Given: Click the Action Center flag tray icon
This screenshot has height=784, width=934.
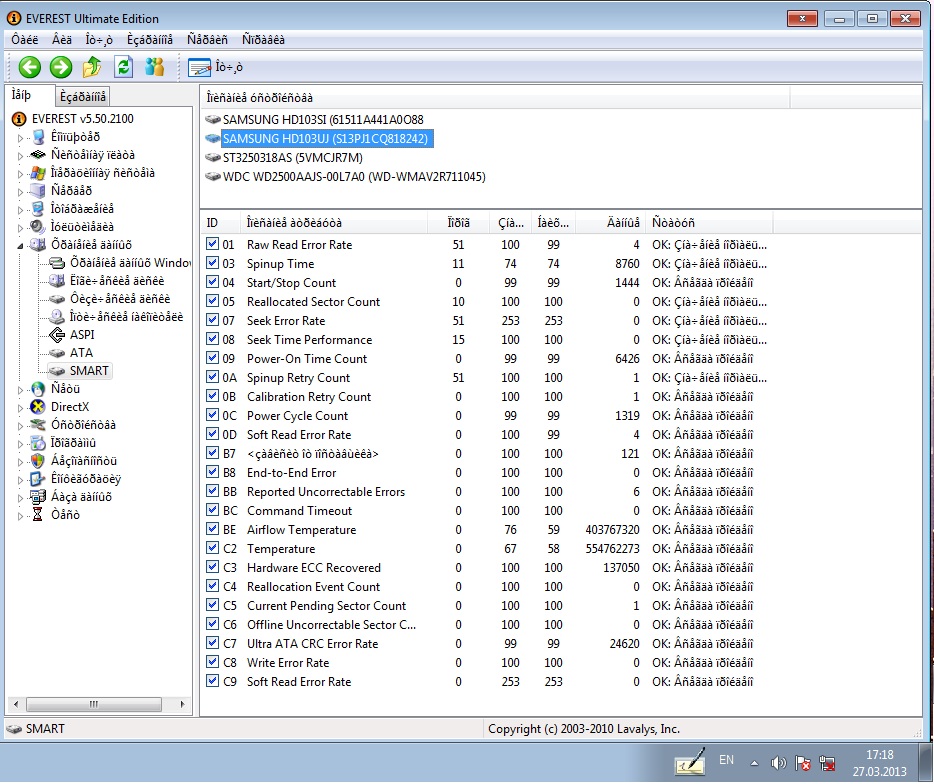Looking at the screenshot, I should click(802, 763).
